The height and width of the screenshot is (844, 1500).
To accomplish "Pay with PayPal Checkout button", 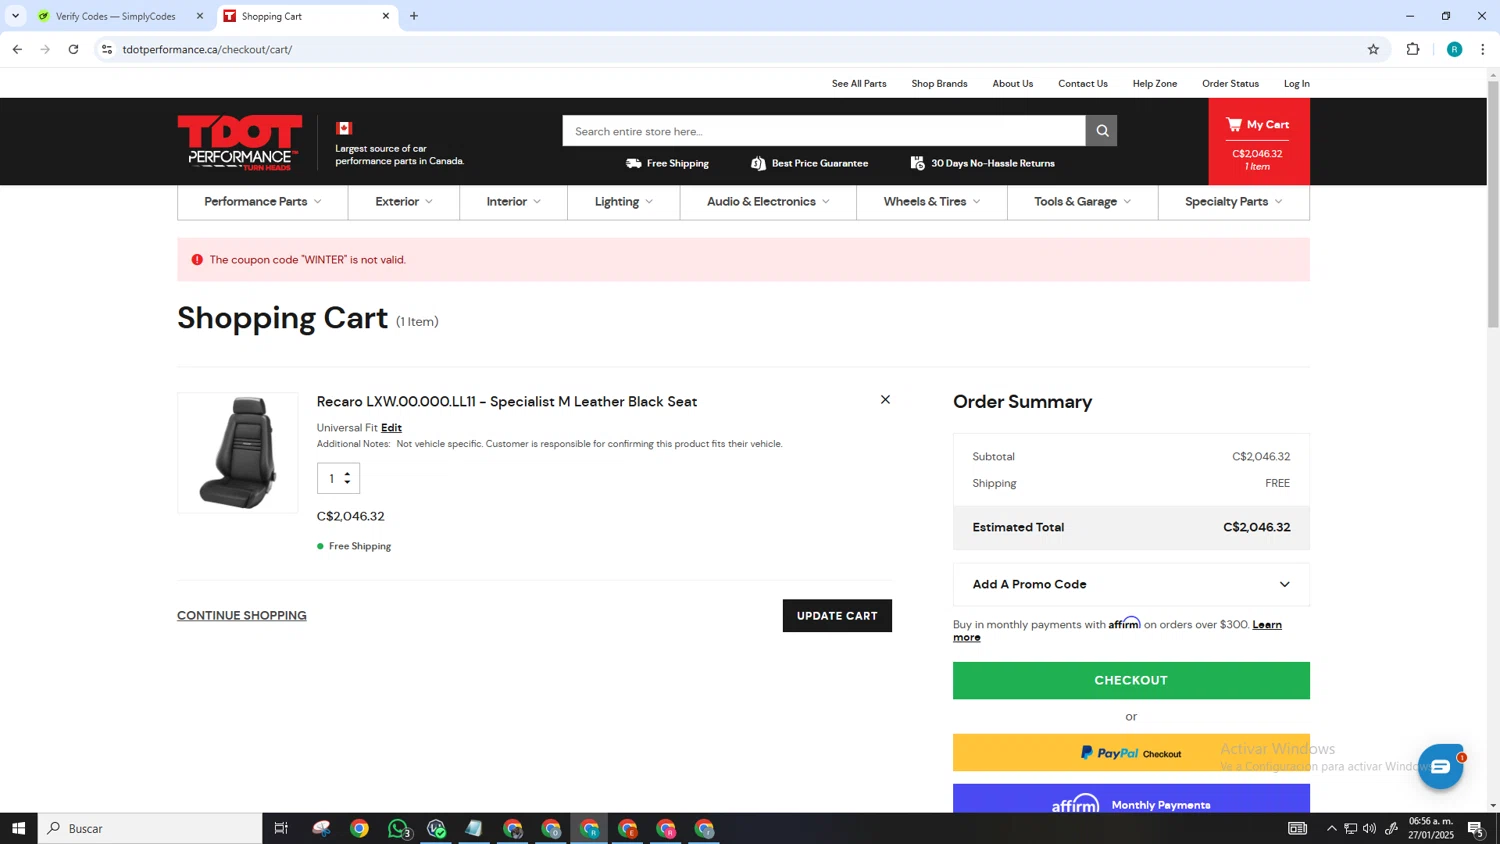I will [1131, 753].
